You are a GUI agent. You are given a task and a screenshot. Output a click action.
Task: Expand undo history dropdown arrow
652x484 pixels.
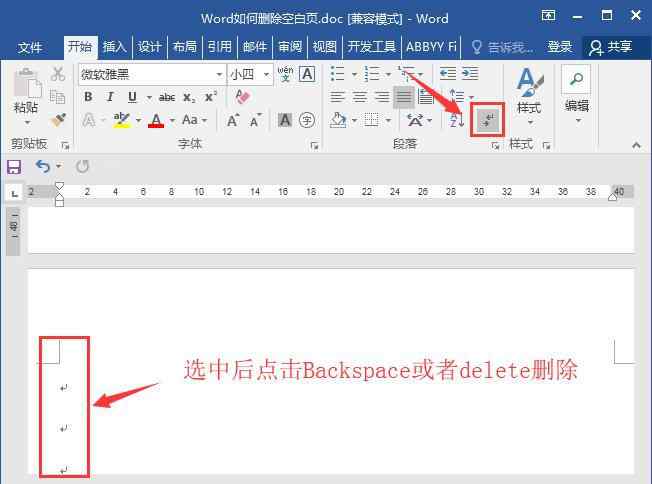point(59,166)
